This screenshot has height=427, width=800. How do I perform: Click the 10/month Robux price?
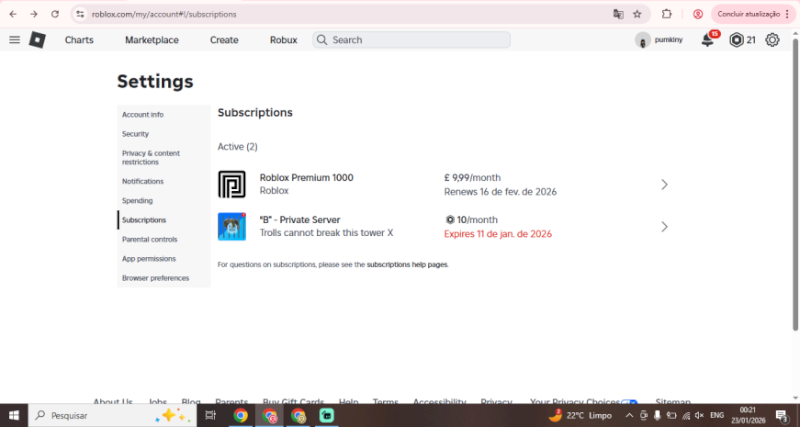[471, 220]
